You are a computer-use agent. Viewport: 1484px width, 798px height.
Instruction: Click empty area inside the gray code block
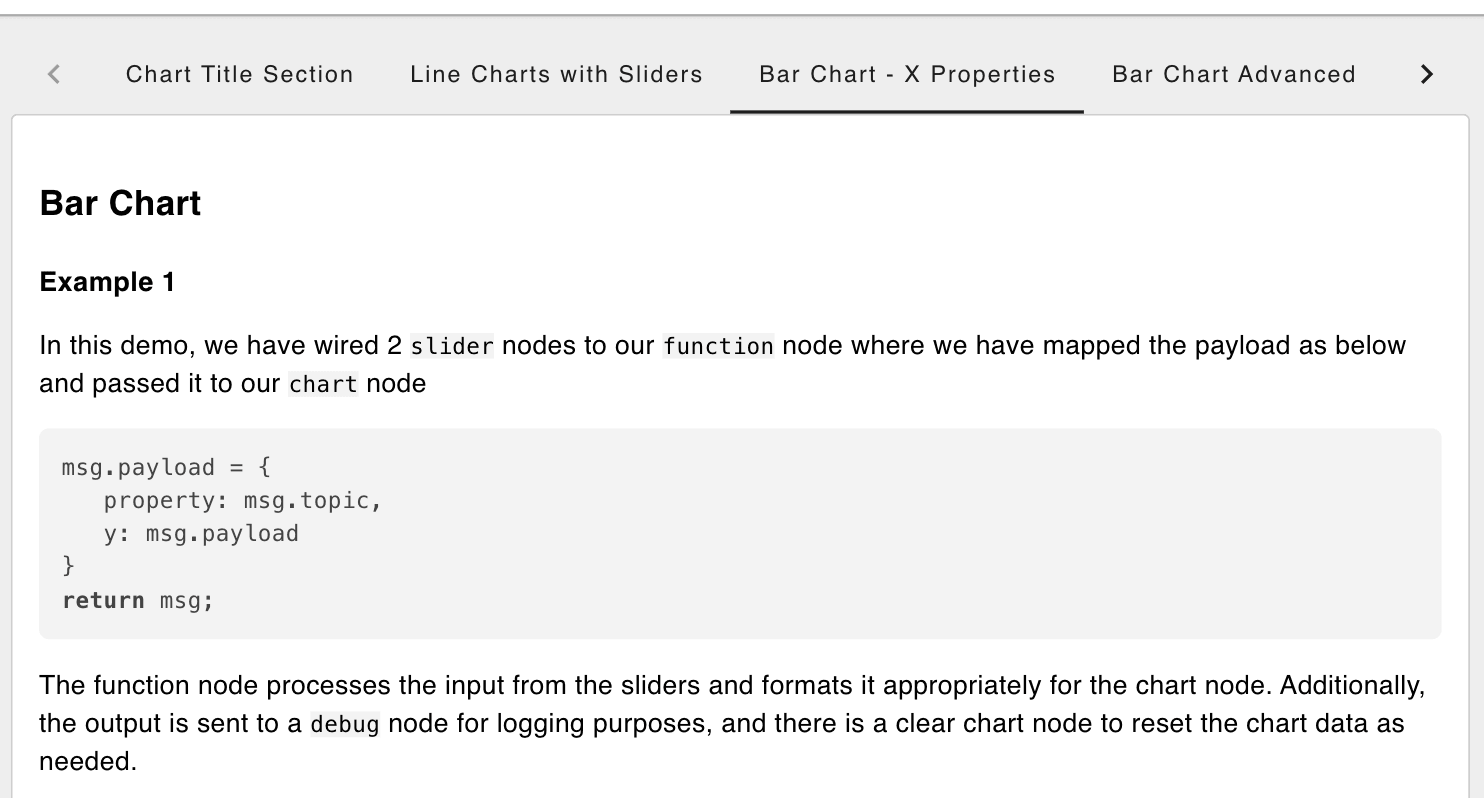[900, 540]
